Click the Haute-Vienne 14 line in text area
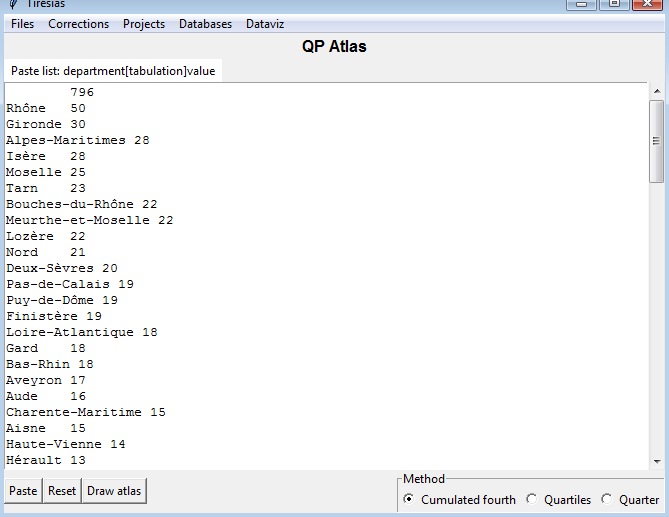 (66, 444)
